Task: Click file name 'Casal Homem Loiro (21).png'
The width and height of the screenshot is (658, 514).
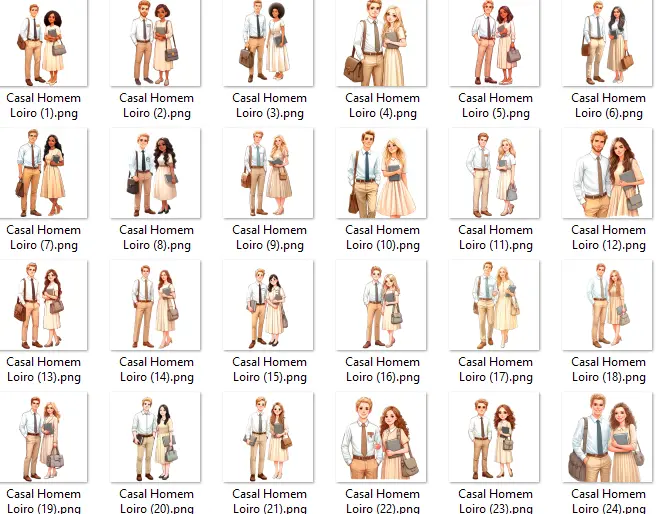Action: pyautogui.click(x=269, y=501)
